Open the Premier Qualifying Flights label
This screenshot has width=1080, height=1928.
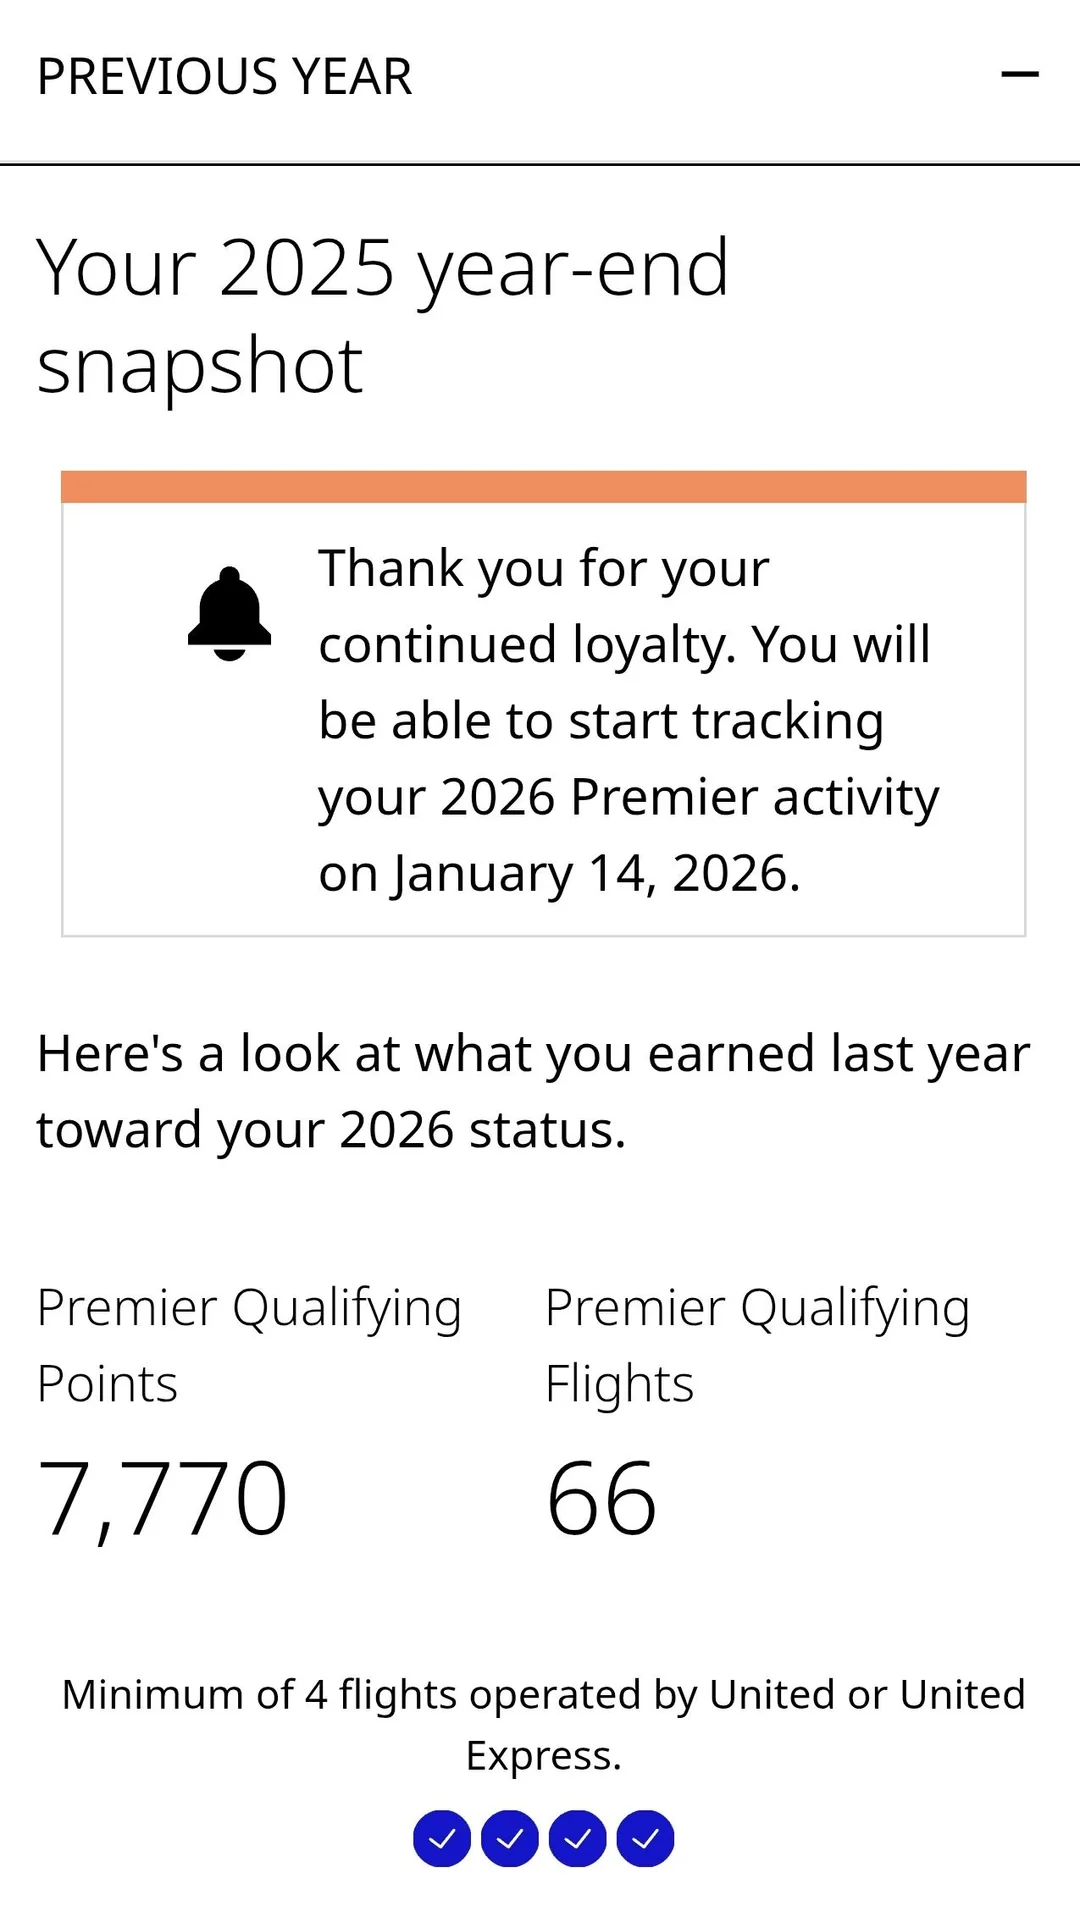point(757,1345)
